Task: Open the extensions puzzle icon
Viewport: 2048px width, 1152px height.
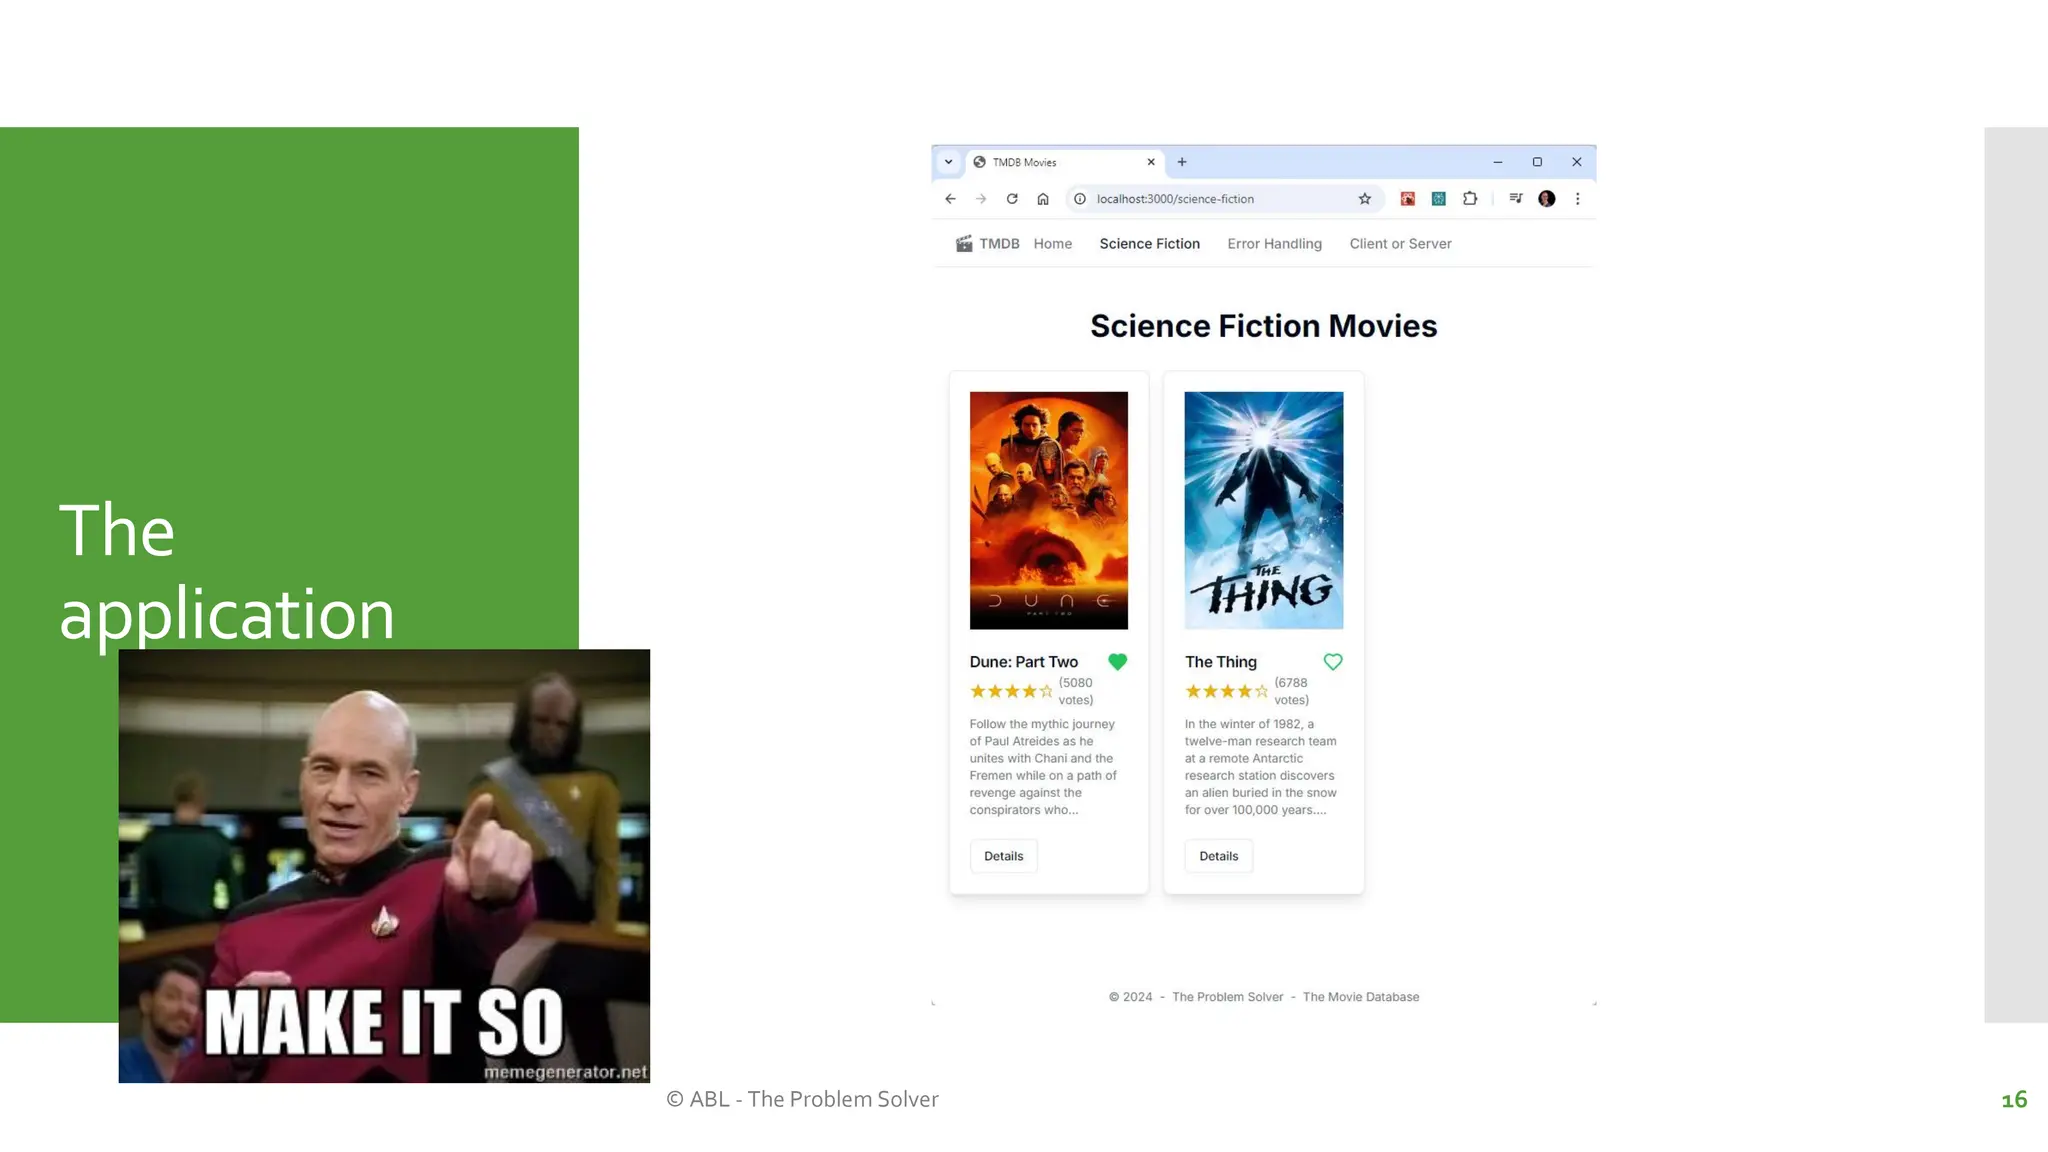Action: point(1470,199)
